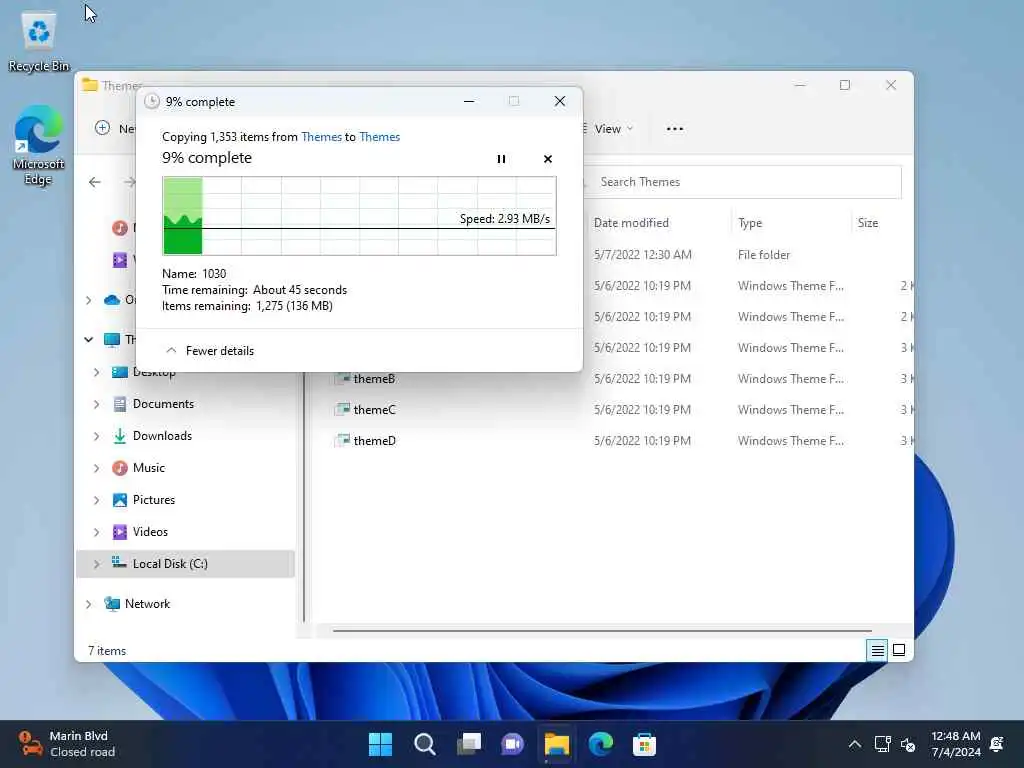1024x768 pixels.
Task: Click the themeD file icon
Action: 342,441
